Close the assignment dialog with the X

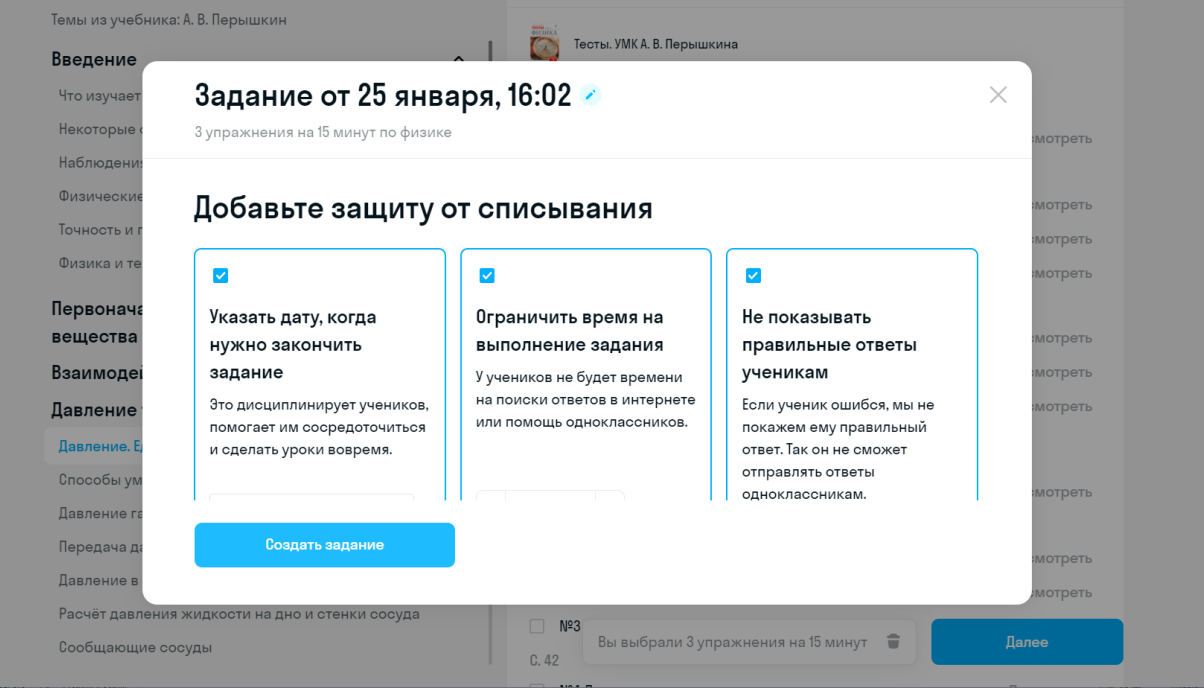998,95
